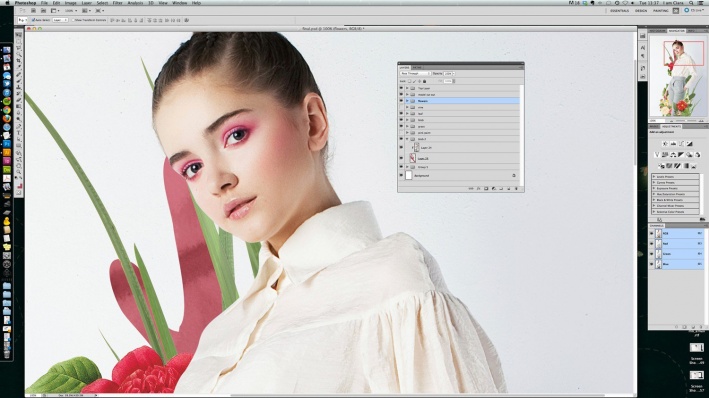Open Illustrator from the Dock
The width and height of the screenshot is (709, 398).
tap(7, 152)
